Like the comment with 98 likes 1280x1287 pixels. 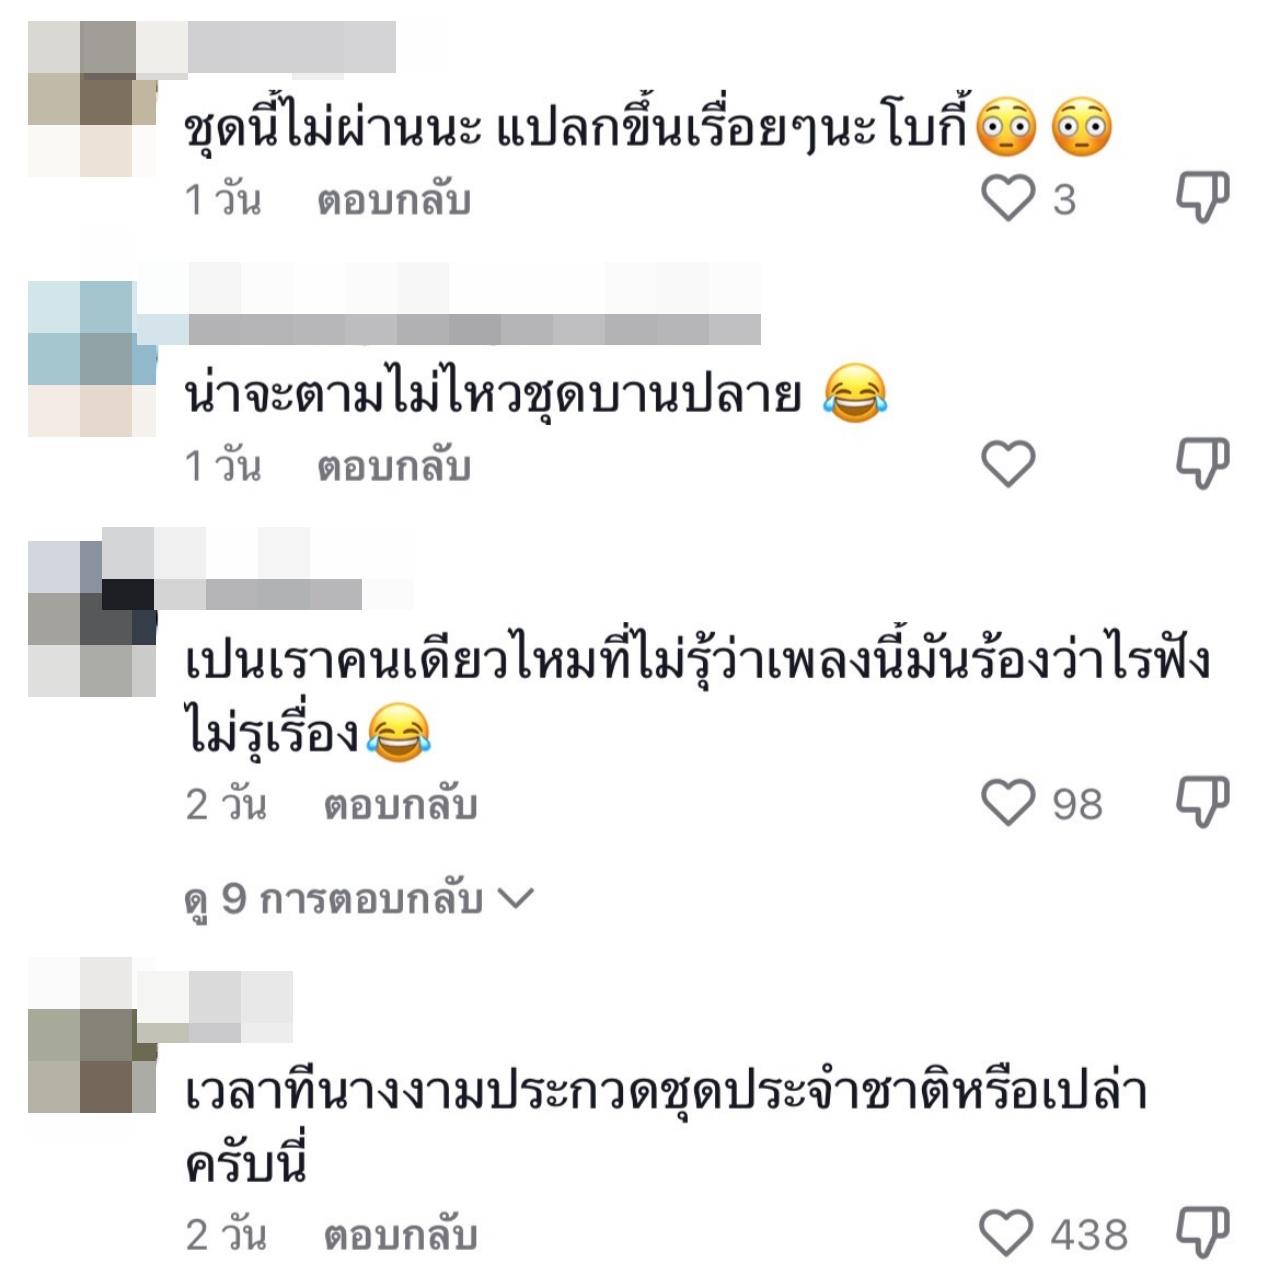point(1007,803)
